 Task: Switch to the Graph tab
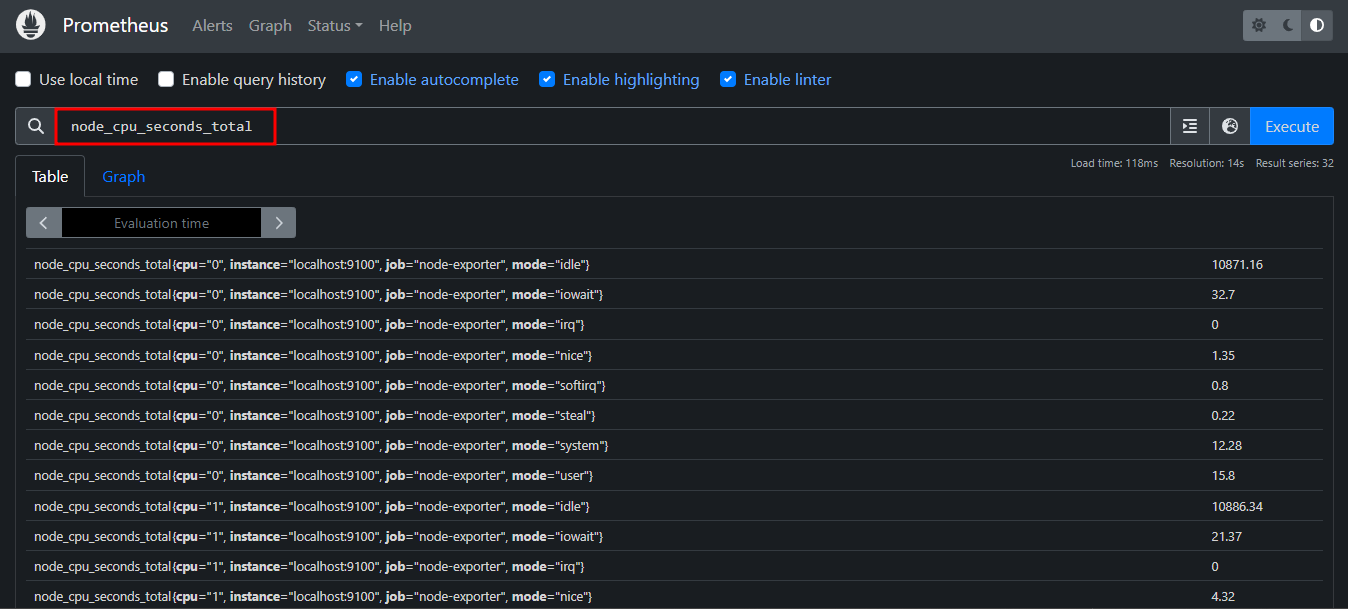click(x=123, y=176)
